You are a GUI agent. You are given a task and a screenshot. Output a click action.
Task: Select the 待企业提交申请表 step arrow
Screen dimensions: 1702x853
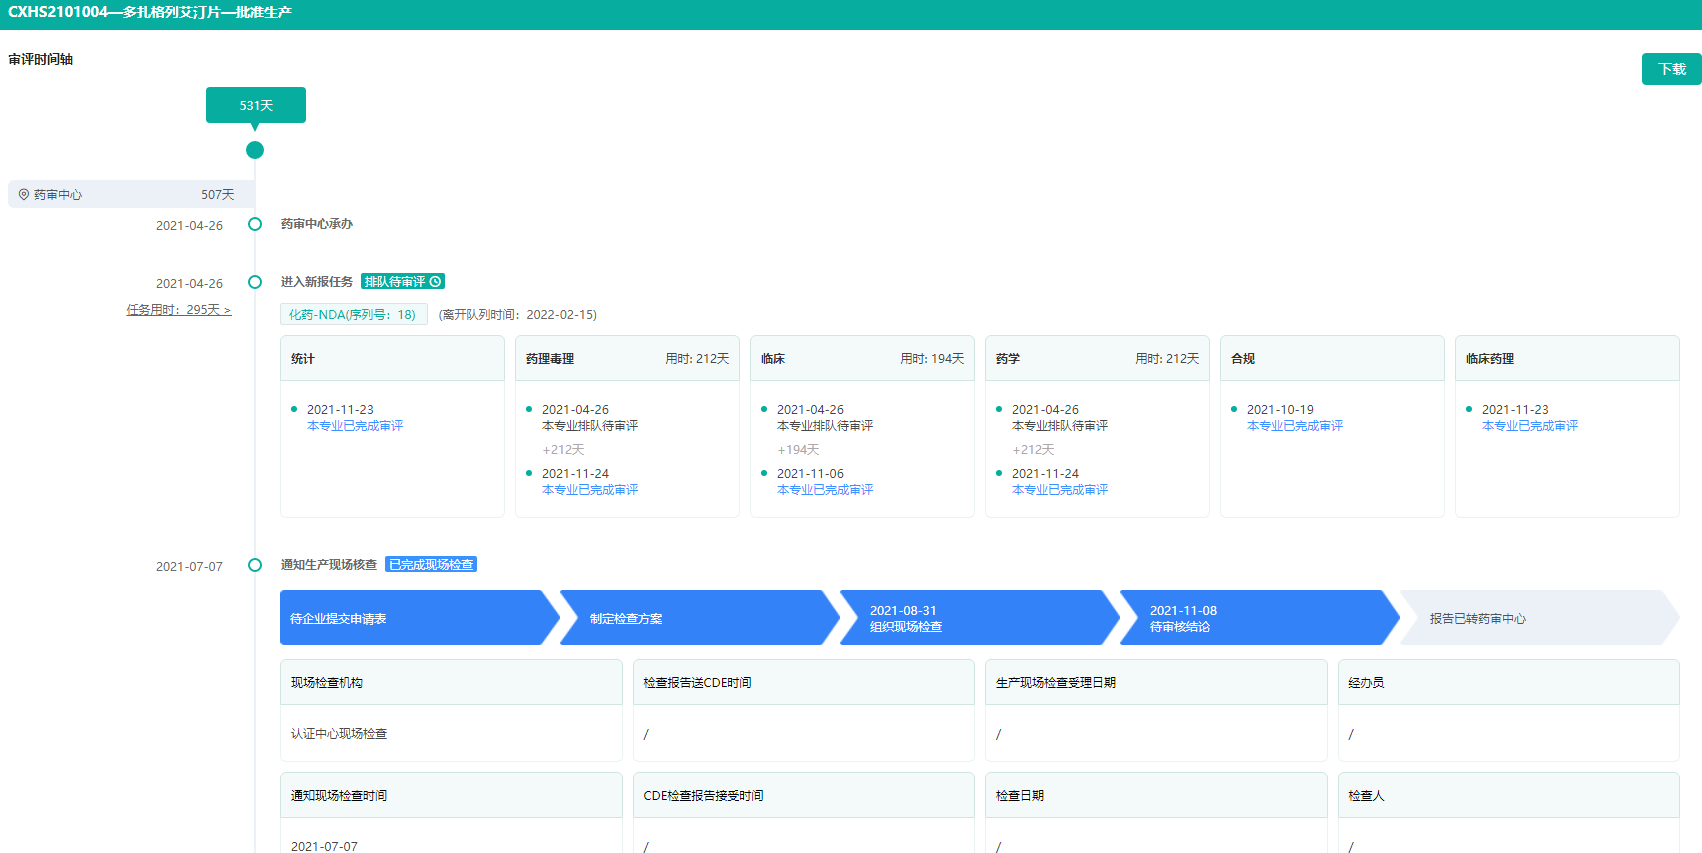tap(410, 618)
